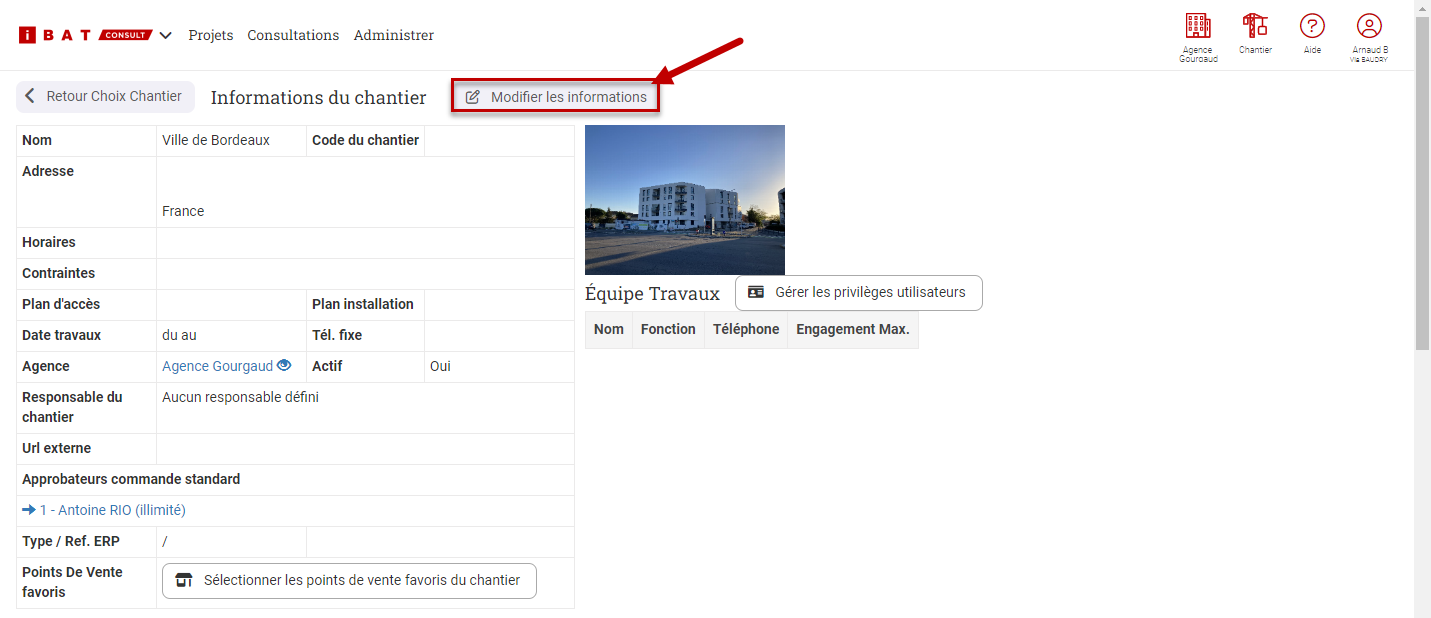Click the Code du chantier label
The height and width of the screenshot is (618, 1431).
365,141
